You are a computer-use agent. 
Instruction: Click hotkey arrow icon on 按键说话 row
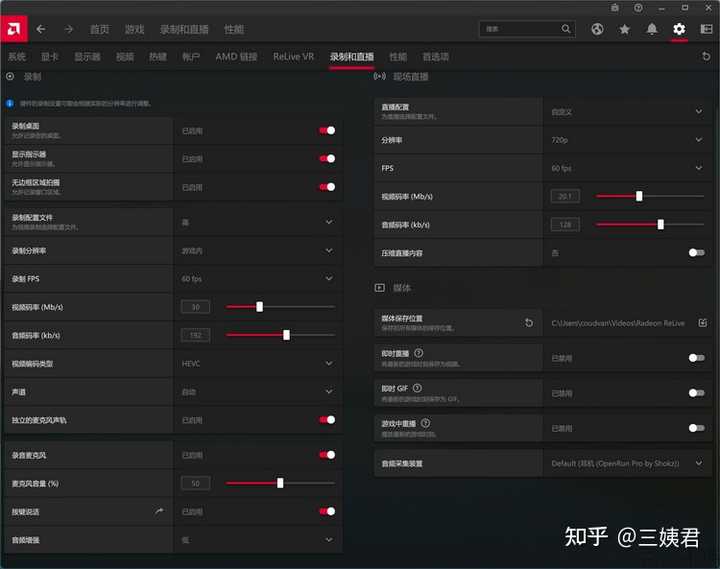[159, 511]
